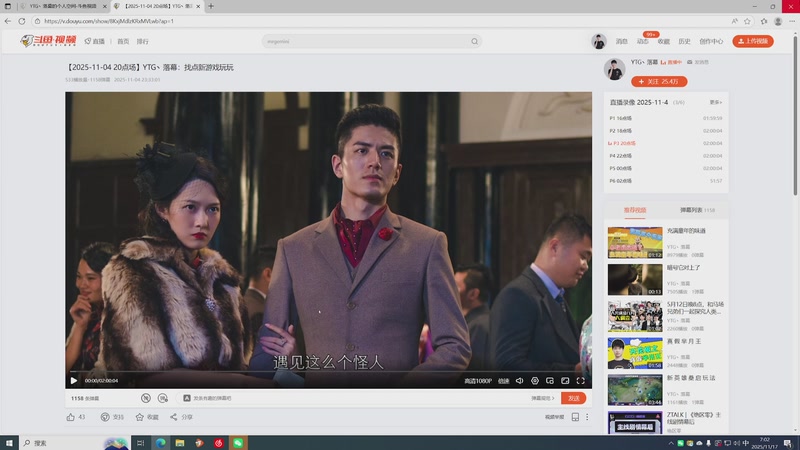The height and width of the screenshot is (450, 800).
Task: Support the video with the coin icon
Action: (x=105, y=417)
